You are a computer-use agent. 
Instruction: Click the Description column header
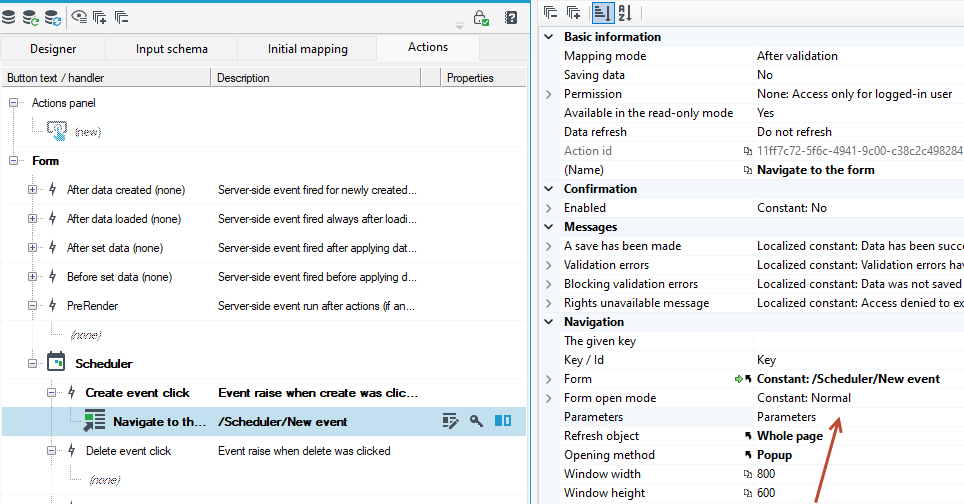click(x=316, y=78)
